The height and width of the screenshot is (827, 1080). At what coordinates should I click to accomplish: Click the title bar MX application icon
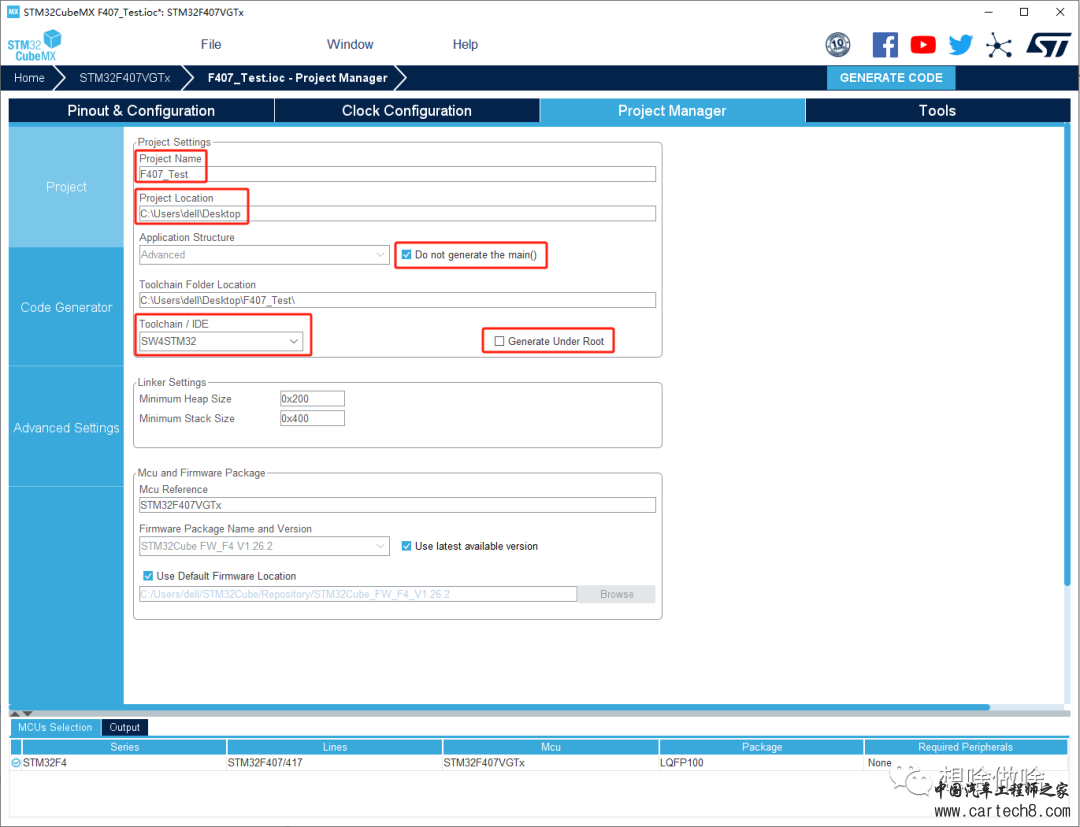(13, 12)
